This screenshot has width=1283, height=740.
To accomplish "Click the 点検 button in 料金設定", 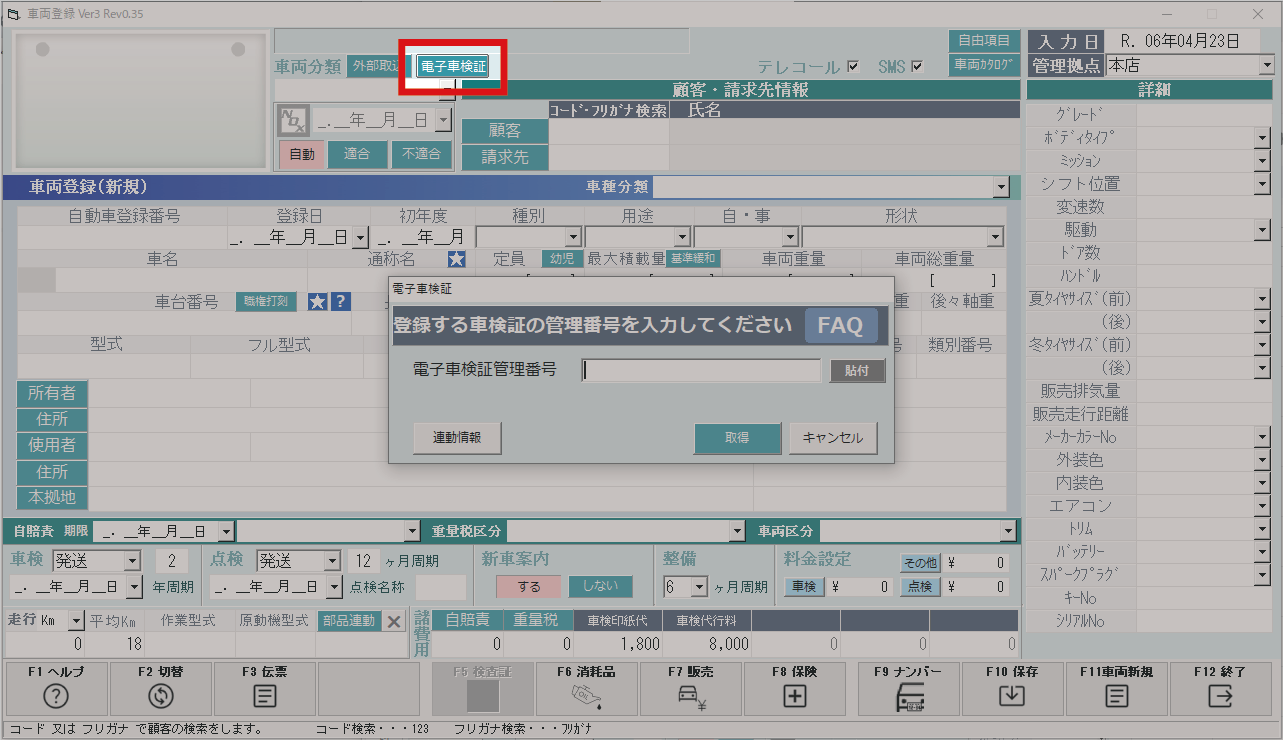I will 919,587.
